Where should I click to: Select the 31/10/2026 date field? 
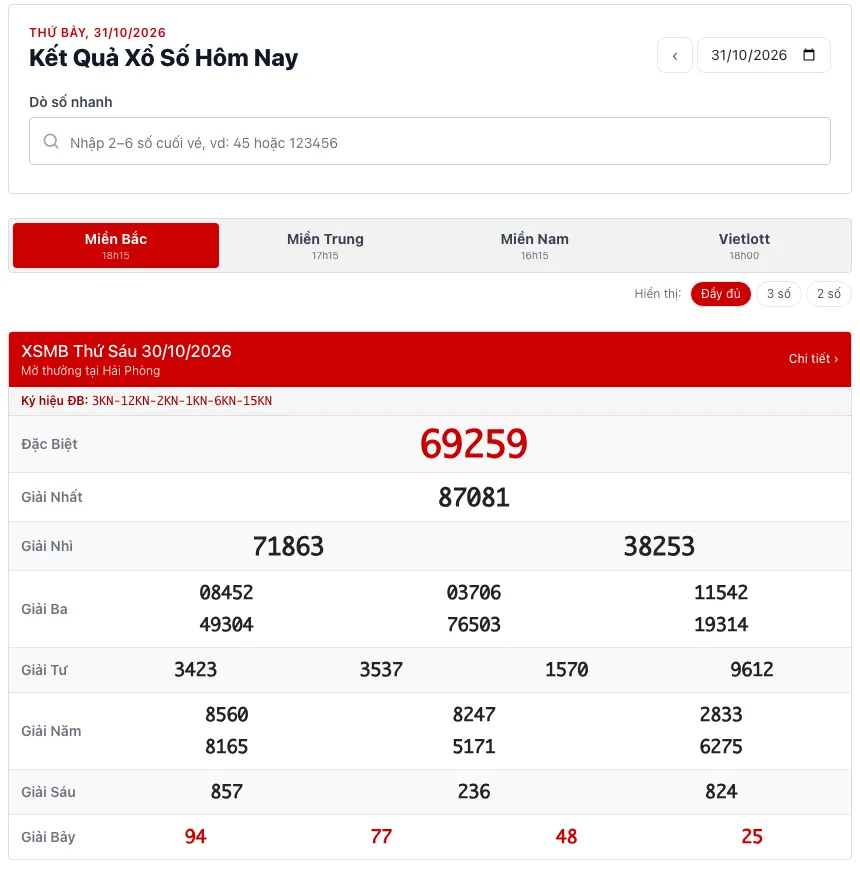point(763,55)
